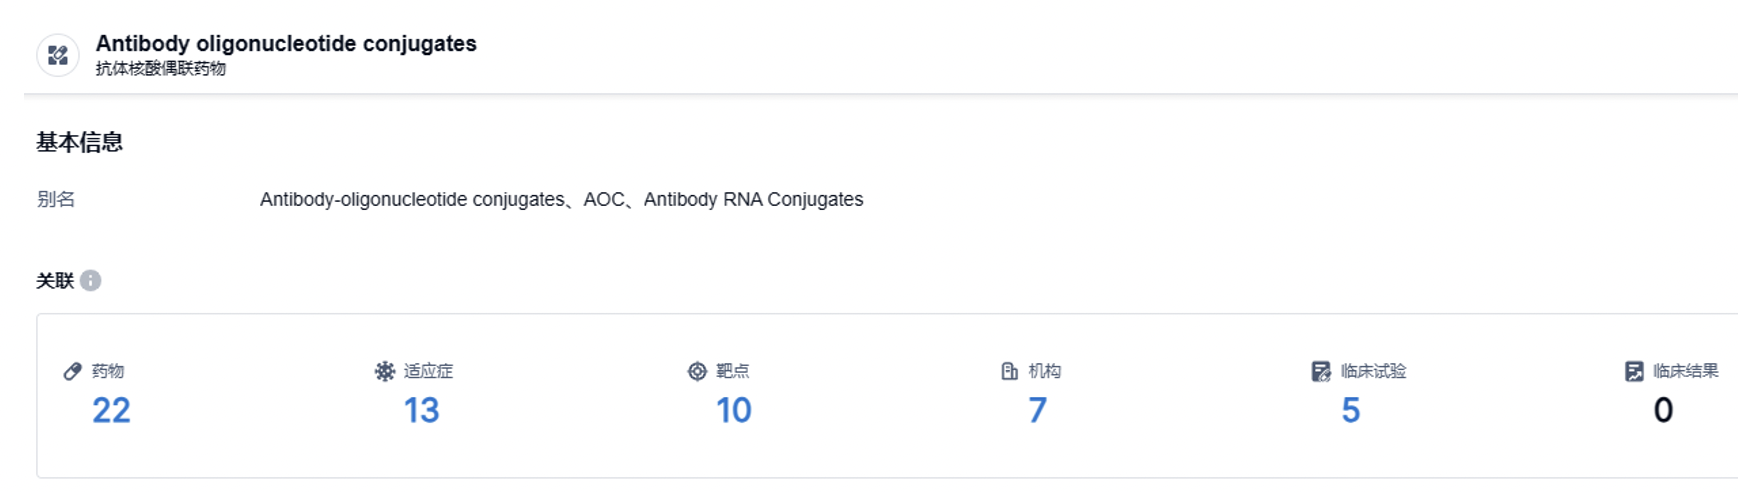Click the 抗体核酸偶联药物 subtitle text
Viewport: 1738px width, 492px height.
click(161, 69)
